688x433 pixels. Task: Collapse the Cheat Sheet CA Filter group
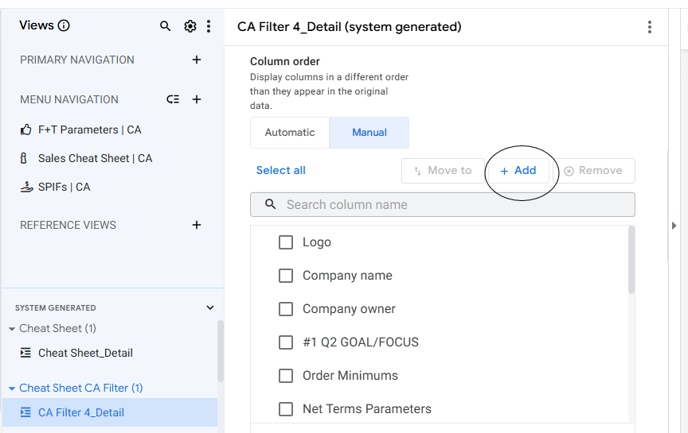12,388
